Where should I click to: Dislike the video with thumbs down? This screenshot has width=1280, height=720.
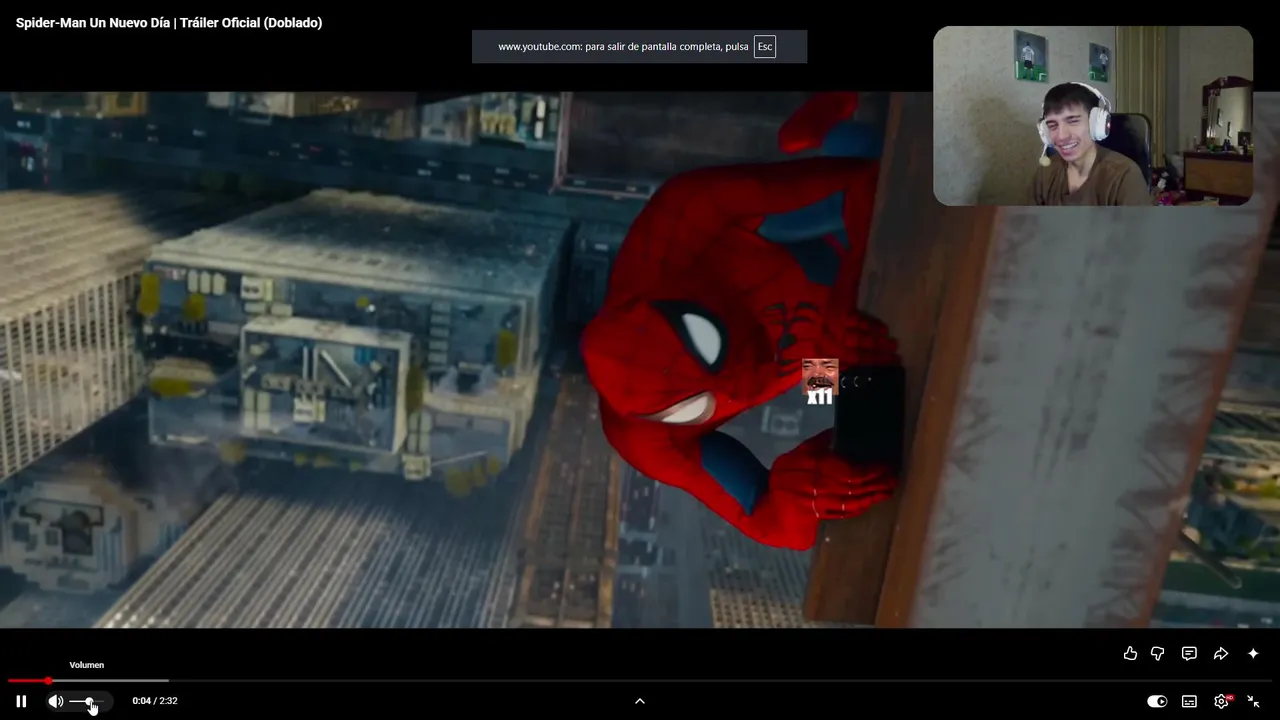coord(1158,653)
